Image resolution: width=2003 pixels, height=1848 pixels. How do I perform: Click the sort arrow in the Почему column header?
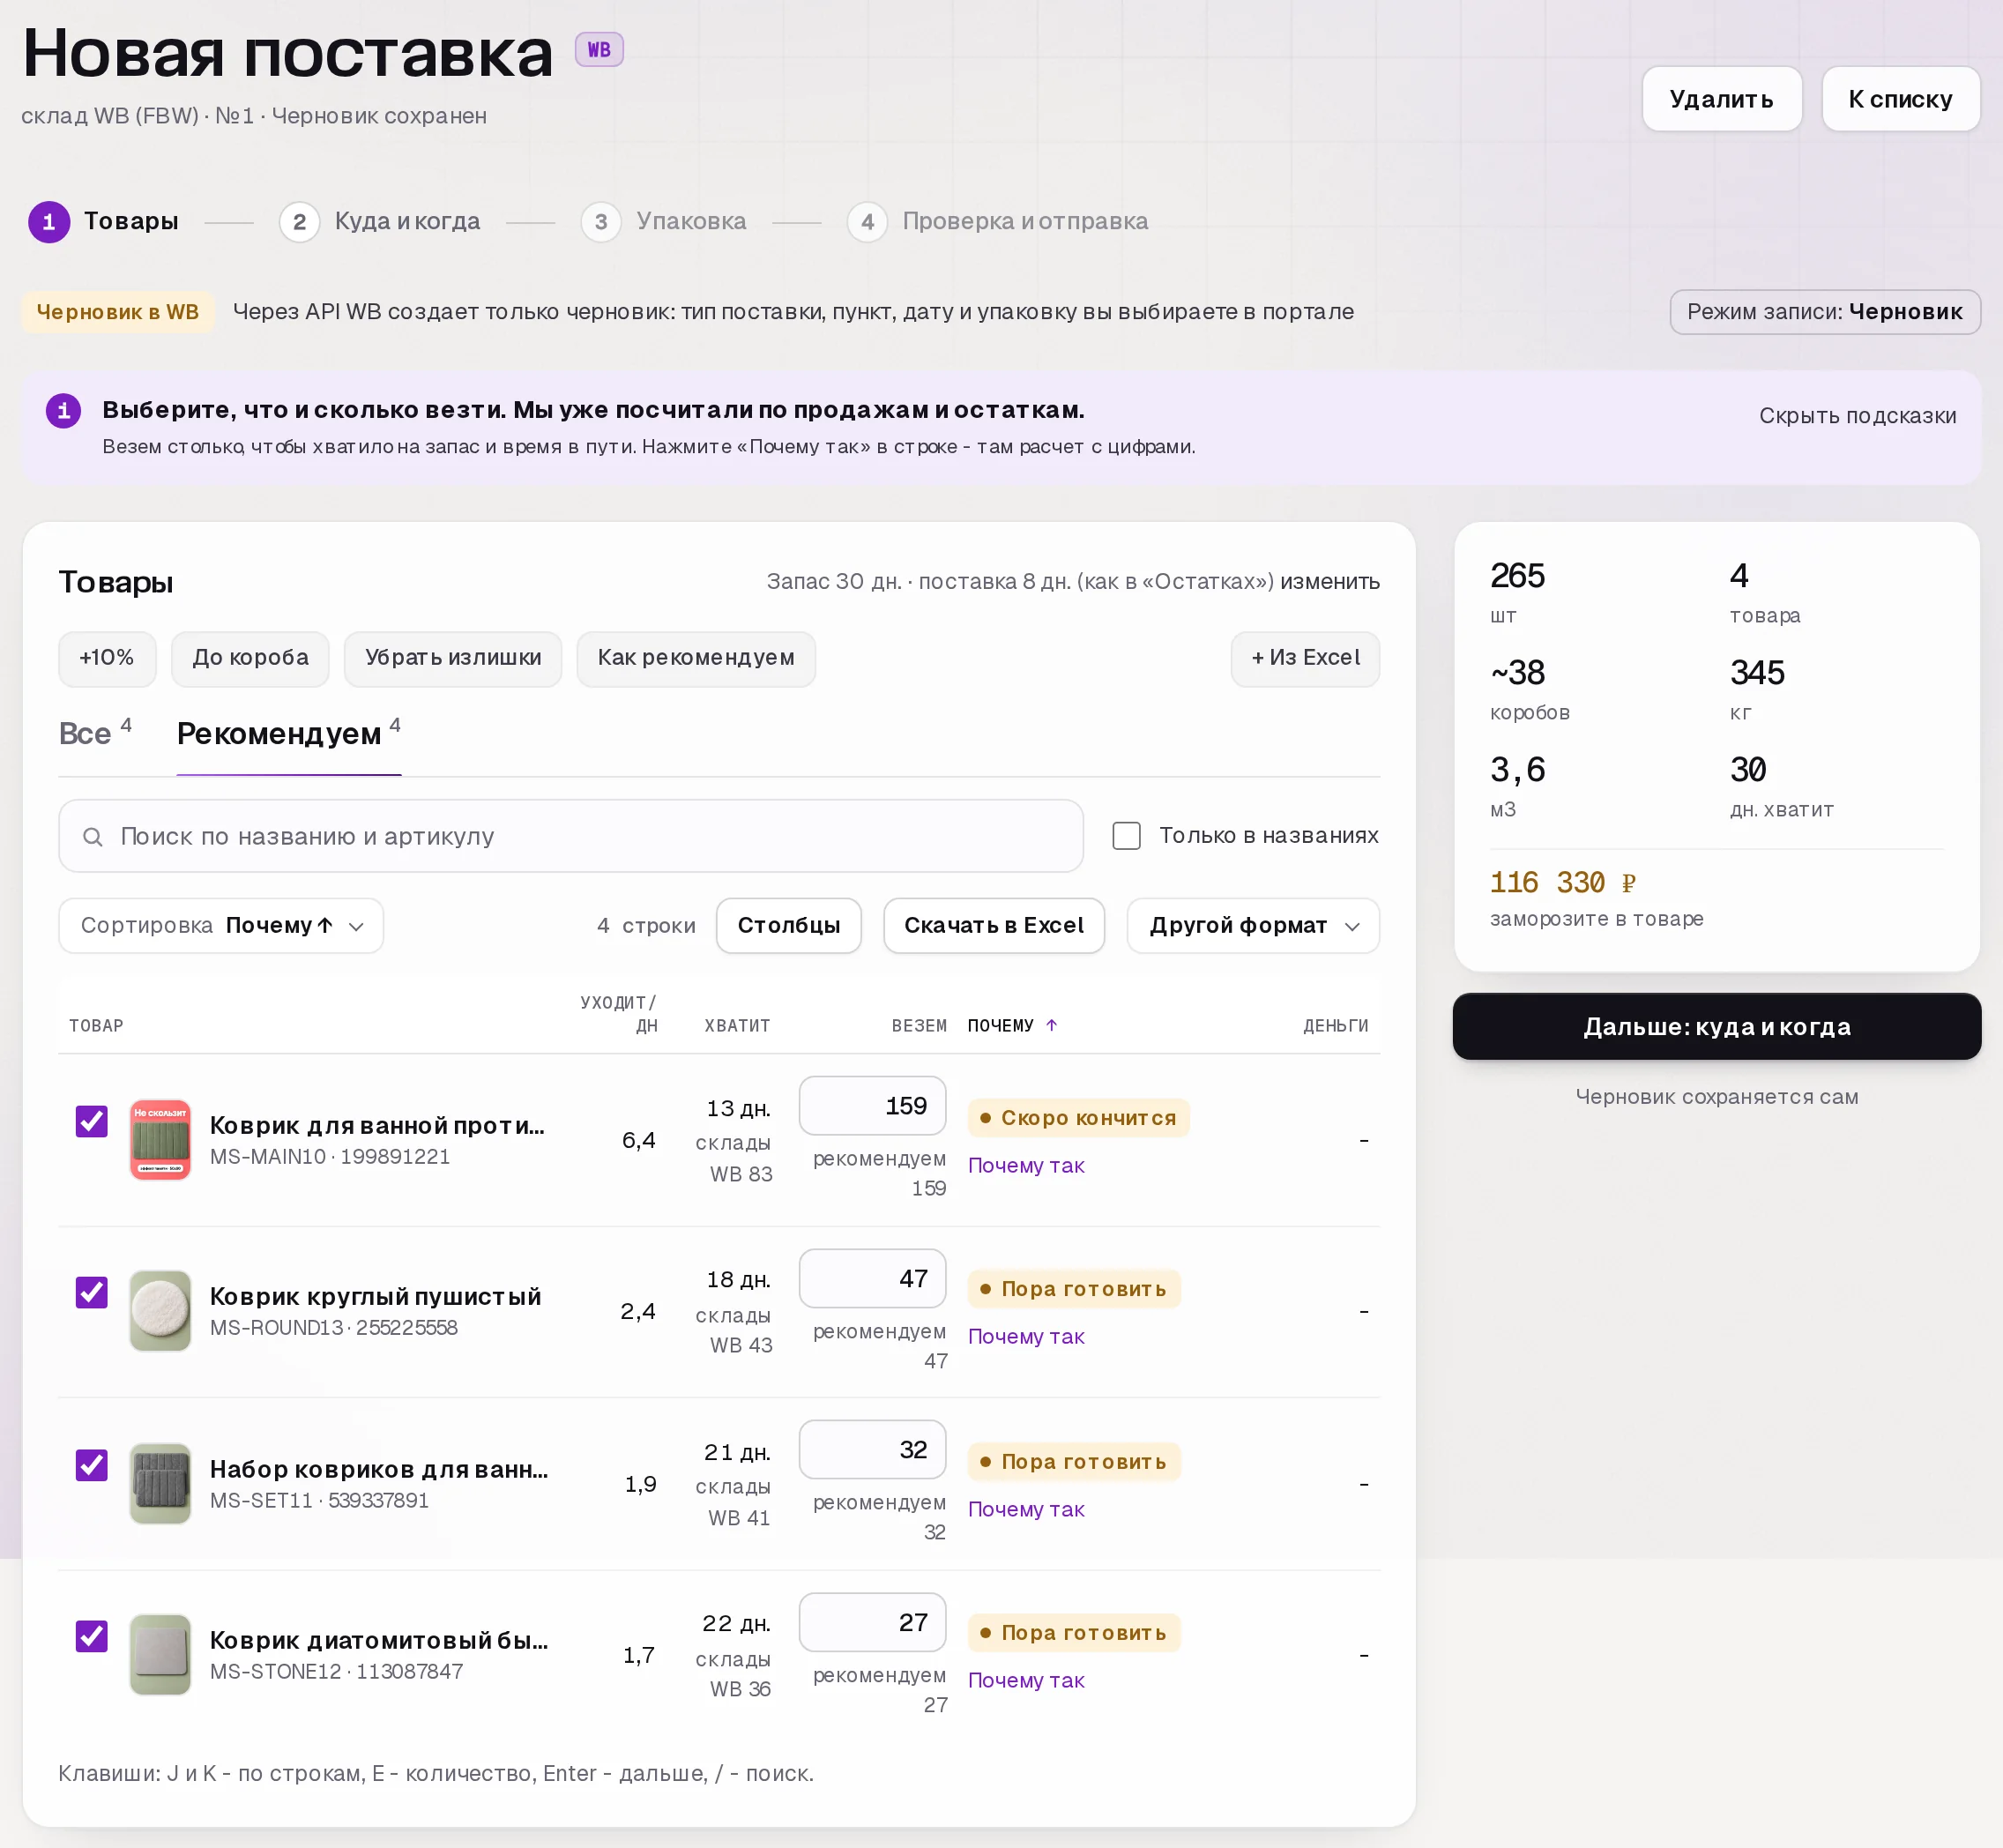[x=1051, y=1025]
